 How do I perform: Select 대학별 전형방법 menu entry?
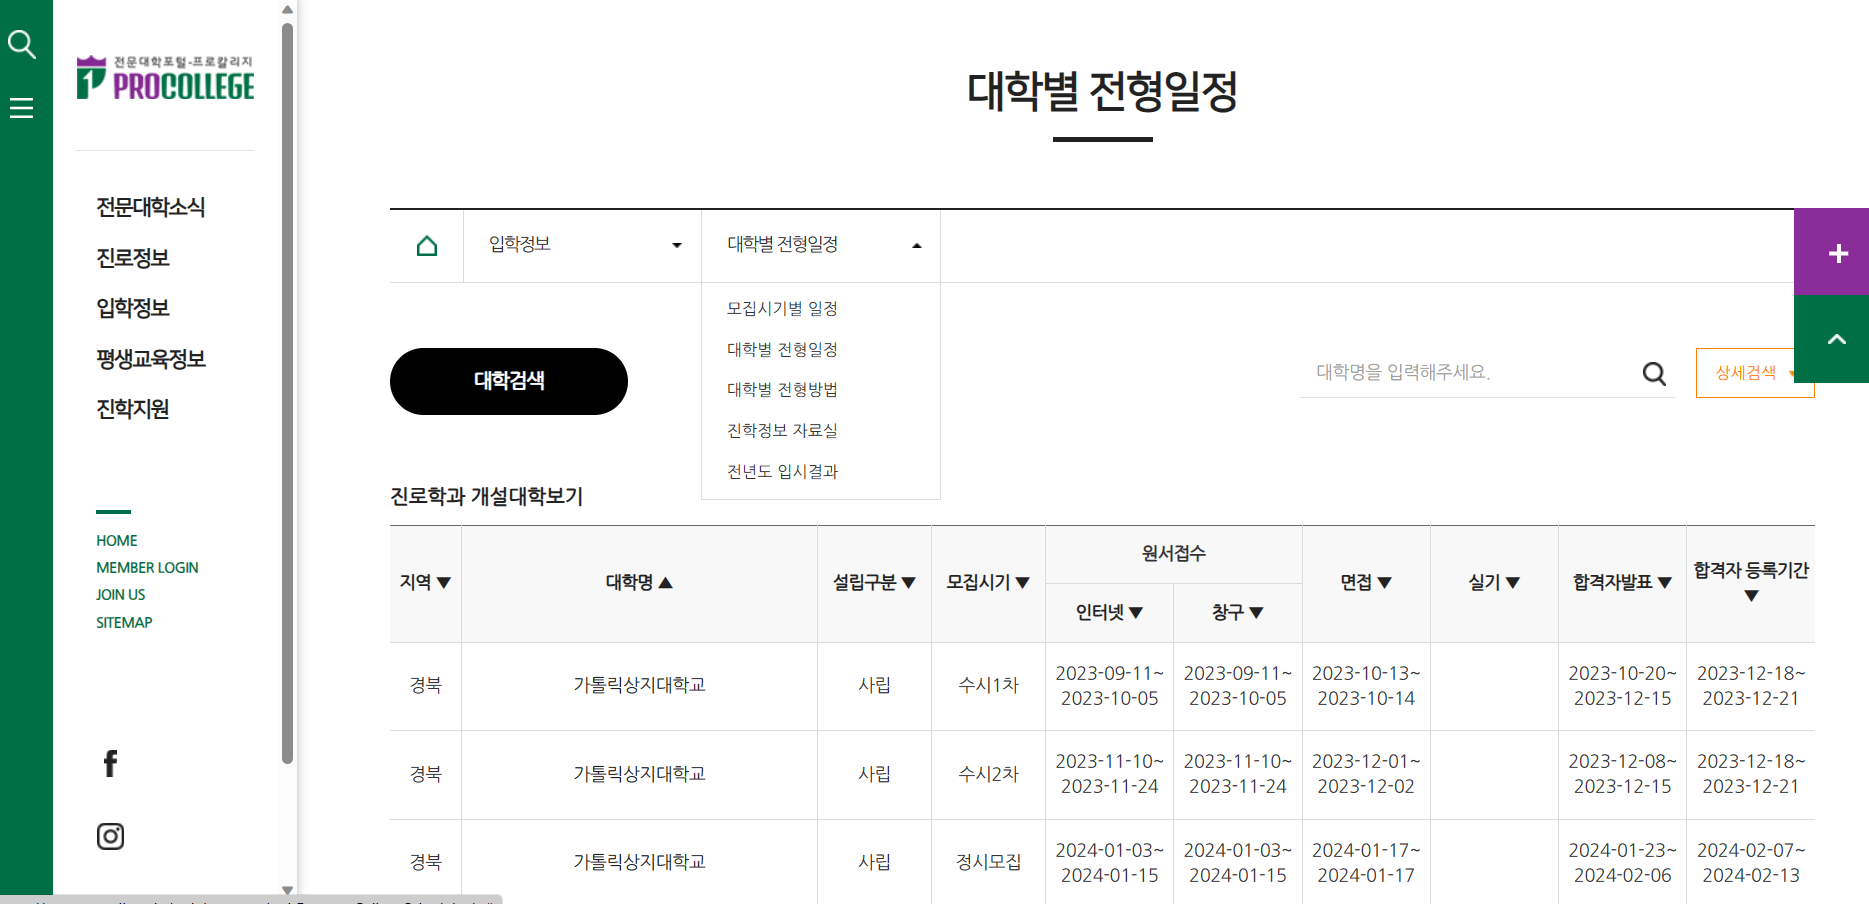(x=782, y=390)
